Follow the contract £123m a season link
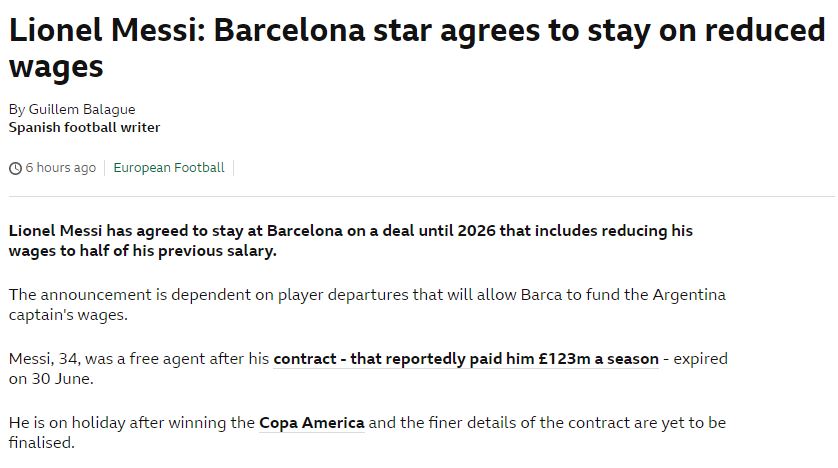Viewport: 838px width, 468px height. tap(466, 358)
